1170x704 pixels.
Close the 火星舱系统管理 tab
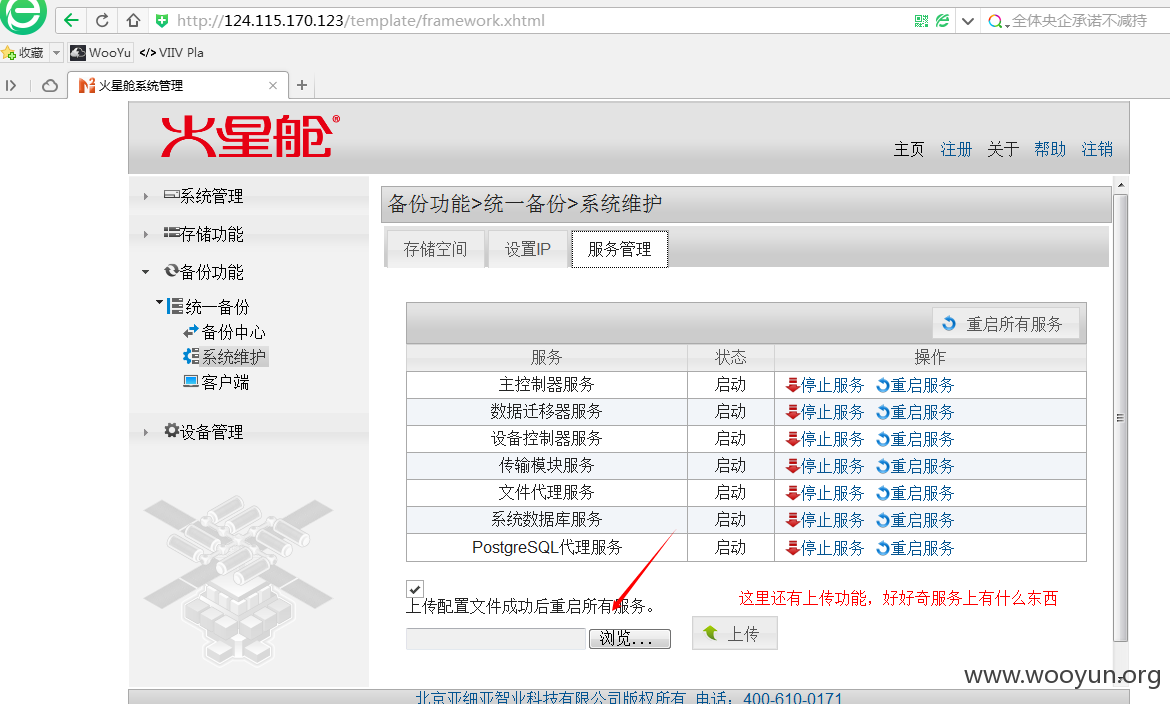pos(273,85)
